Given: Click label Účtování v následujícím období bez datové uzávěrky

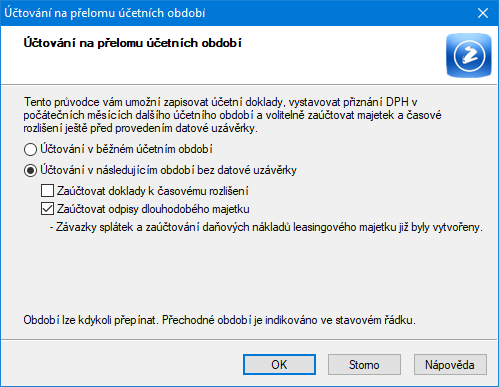Looking at the screenshot, I should coord(168,170).
